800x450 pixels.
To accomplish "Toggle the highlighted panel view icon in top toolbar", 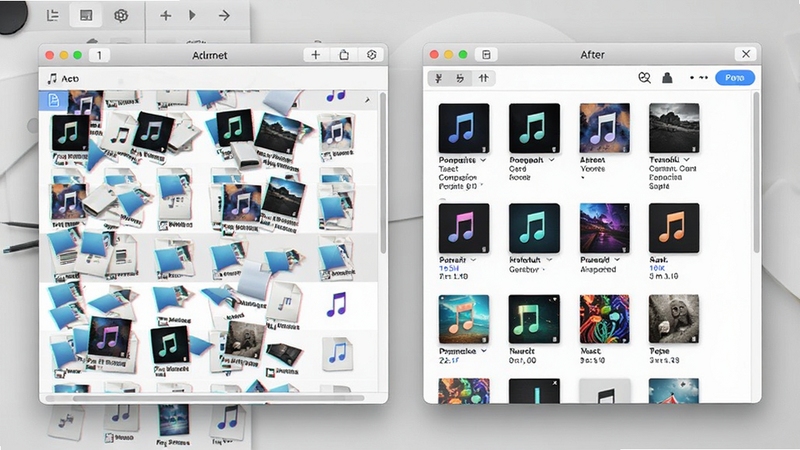I will pos(86,16).
